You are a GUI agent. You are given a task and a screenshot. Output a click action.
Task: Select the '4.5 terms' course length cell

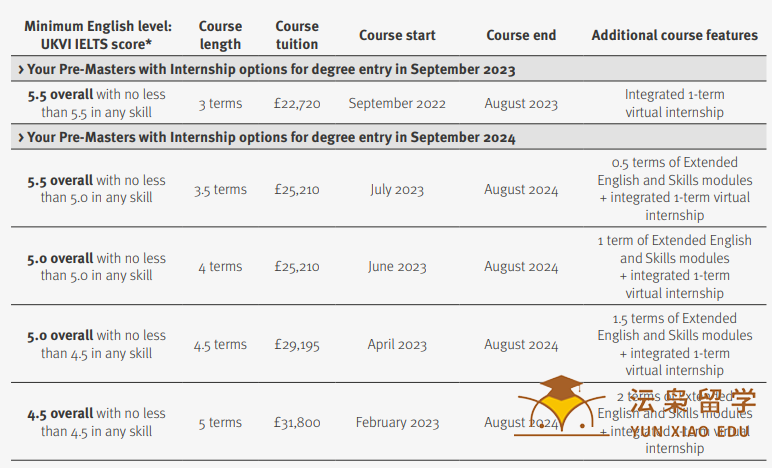[x=220, y=345]
